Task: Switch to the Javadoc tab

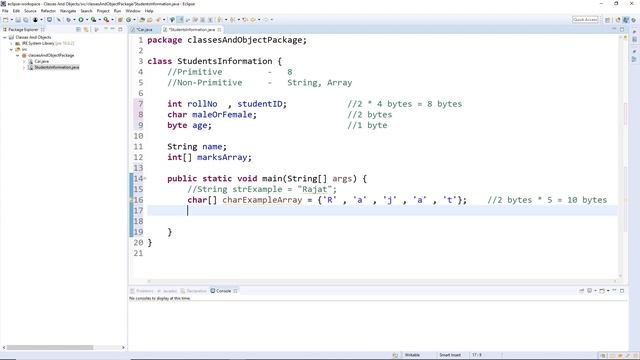Action: point(167,291)
